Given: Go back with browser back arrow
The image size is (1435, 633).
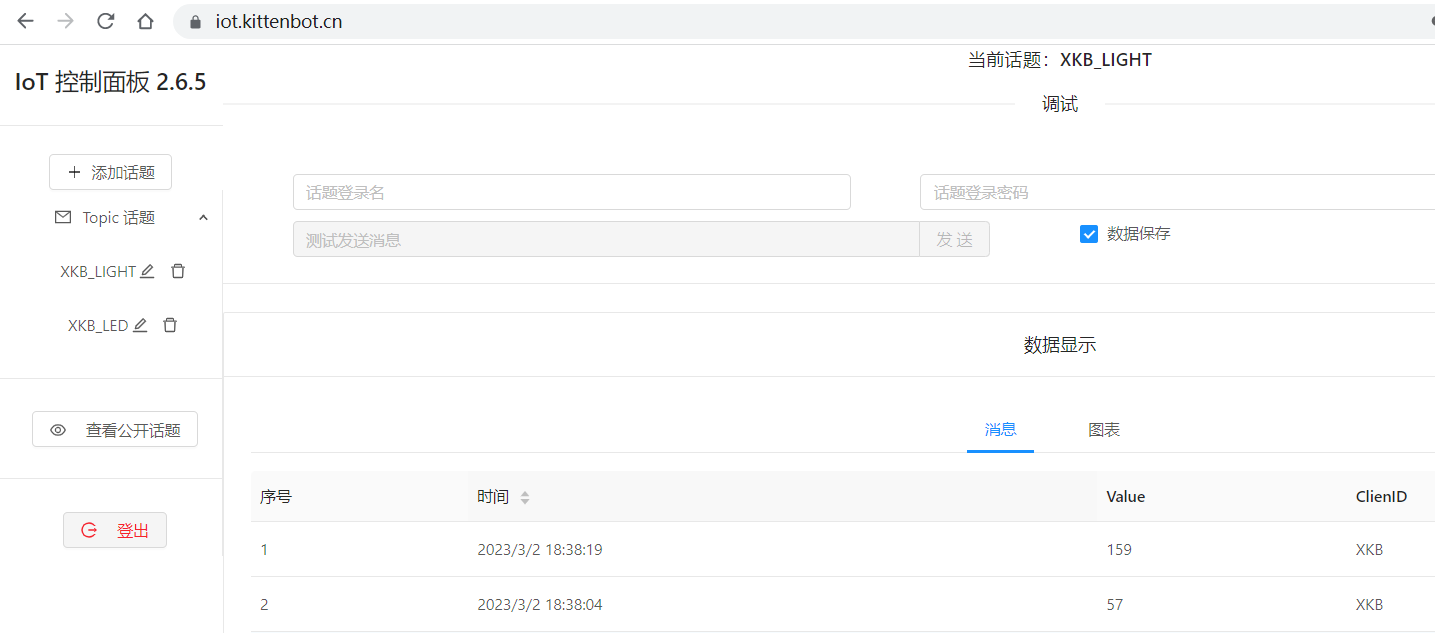Looking at the screenshot, I should click(25, 21).
